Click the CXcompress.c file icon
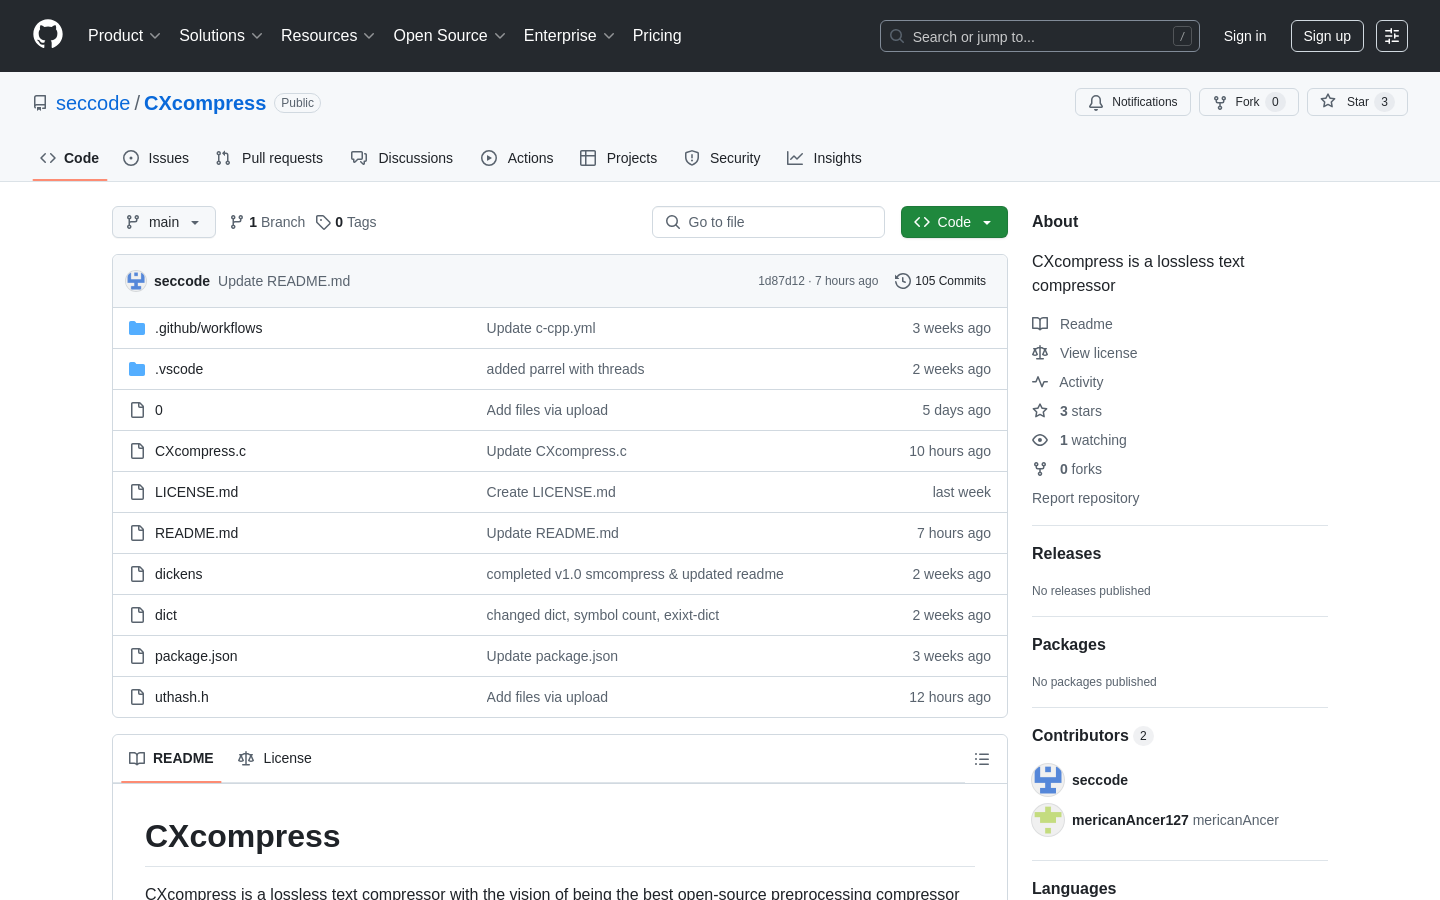This screenshot has width=1440, height=900. pos(137,451)
